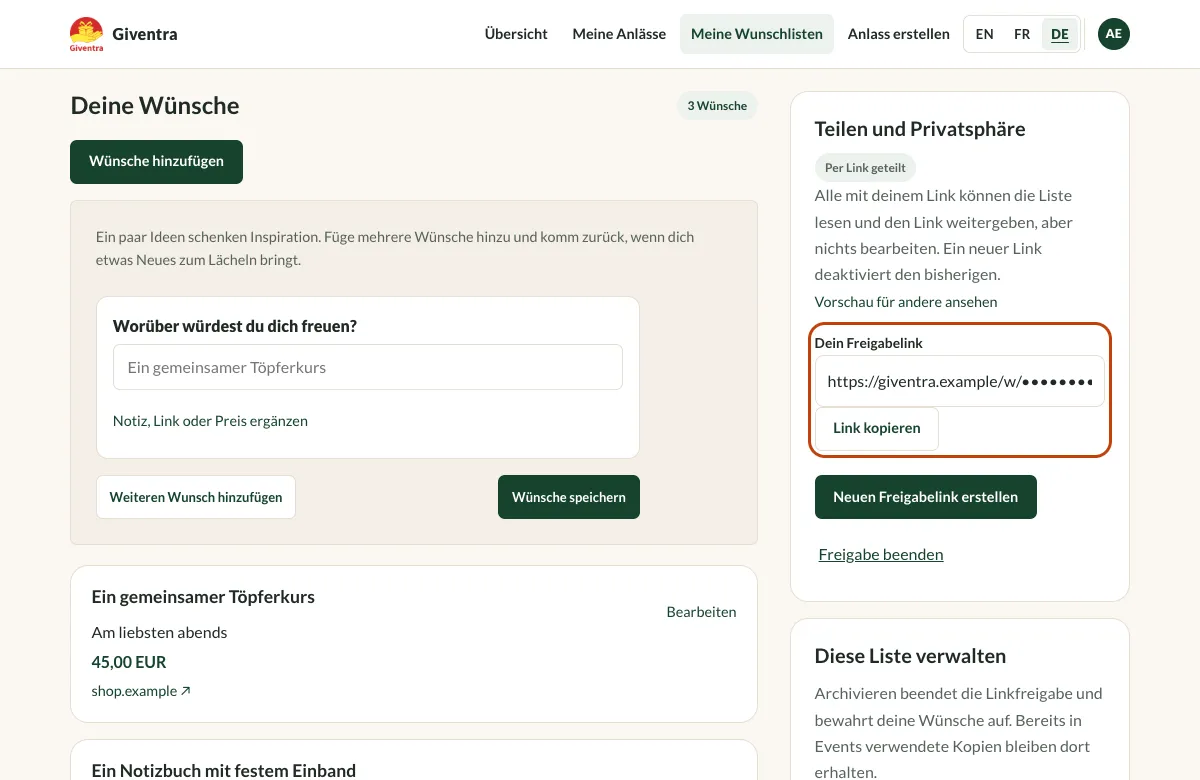Select the DE language option
Viewport: 1200px width, 780px height.
point(1060,34)
